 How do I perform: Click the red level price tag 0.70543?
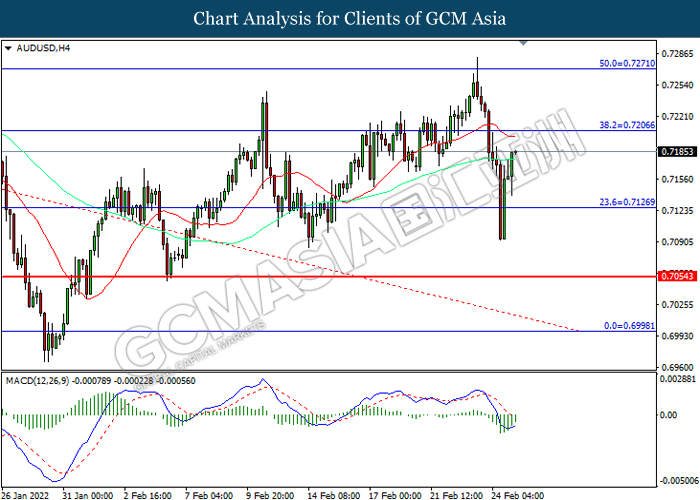pos(677,276)
